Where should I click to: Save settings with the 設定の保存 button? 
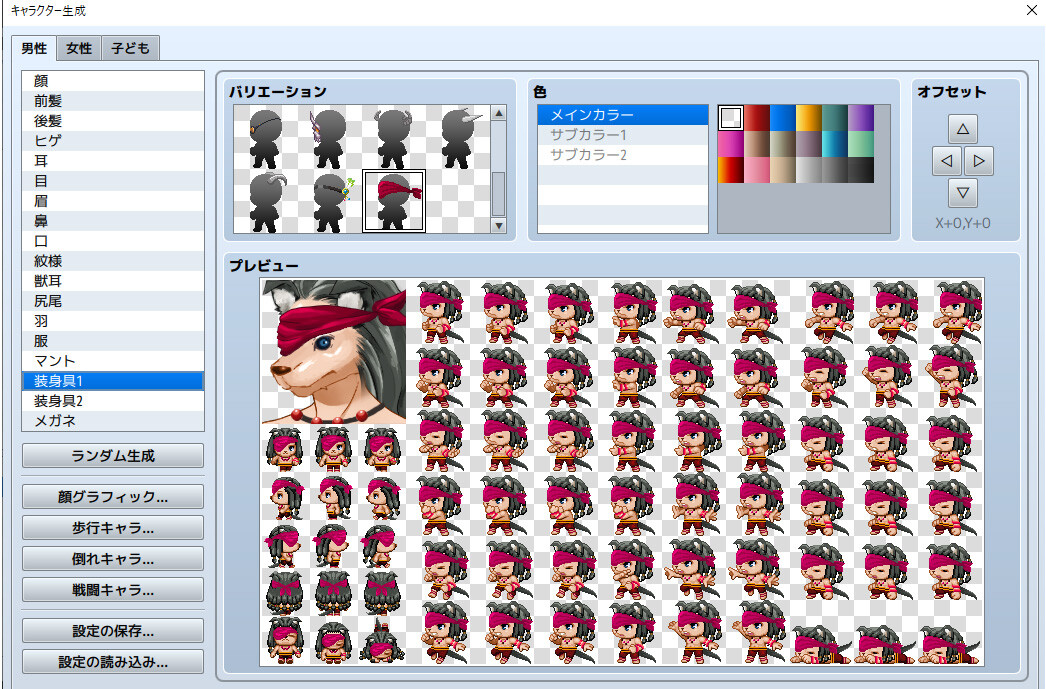pos(112,630)
